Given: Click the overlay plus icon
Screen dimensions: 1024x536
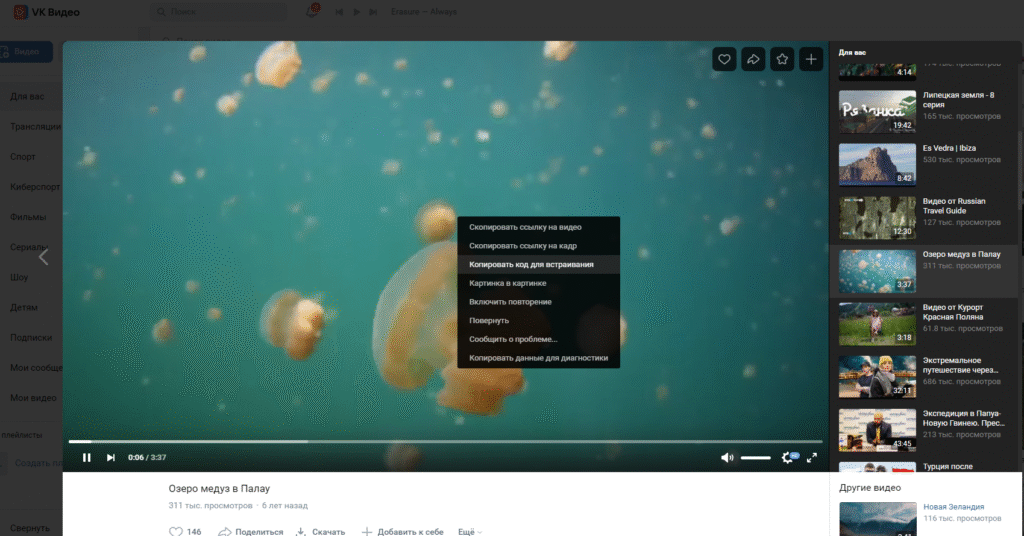Looking at the screenshot, I should click(x=811, y=60).
